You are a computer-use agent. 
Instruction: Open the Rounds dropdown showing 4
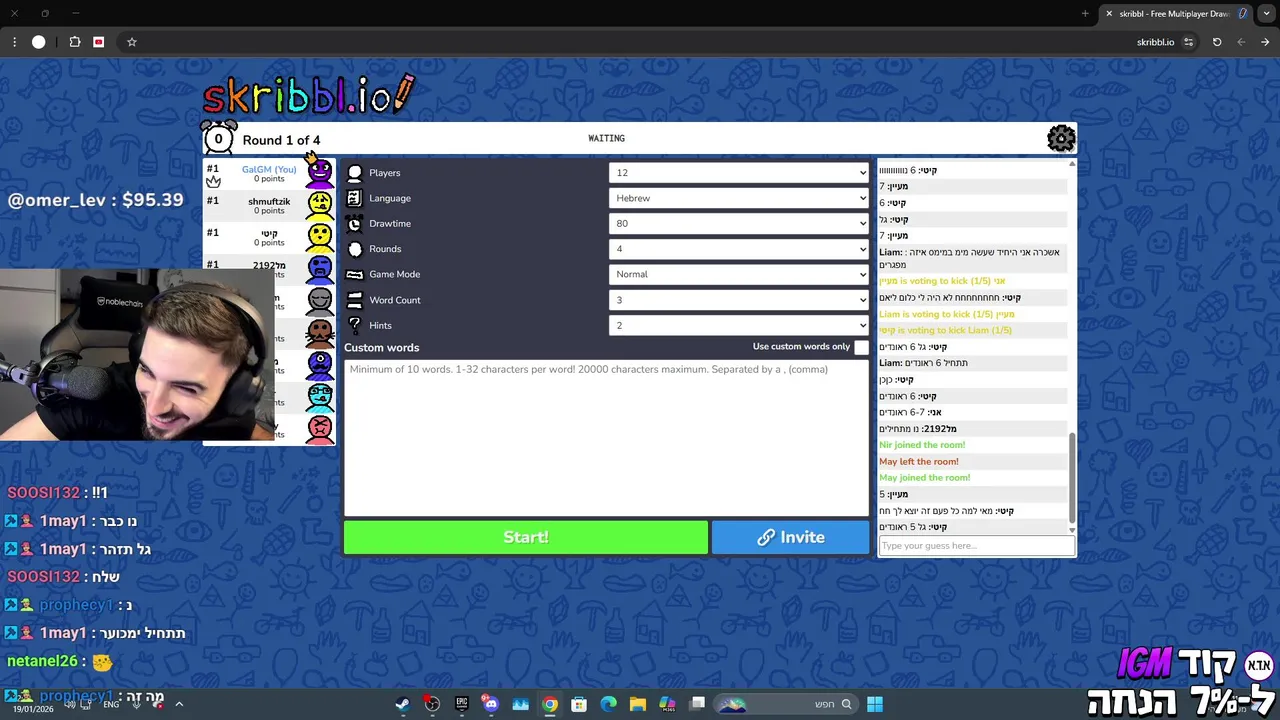pos(739,249)
